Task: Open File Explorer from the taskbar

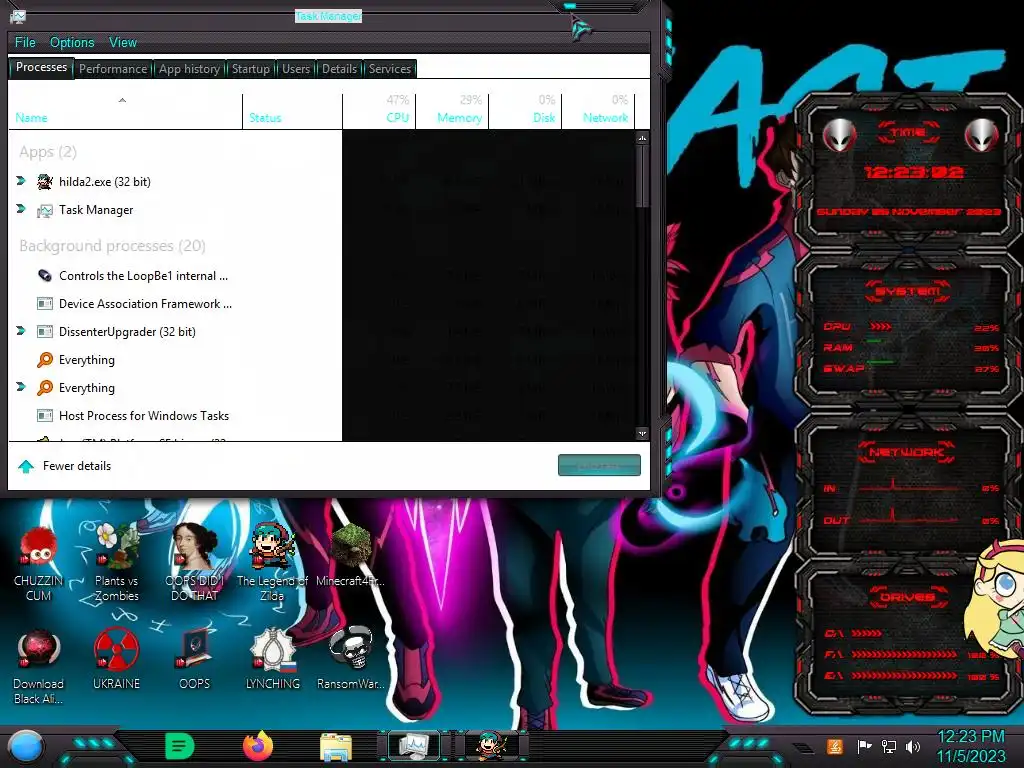Action: coord(336,747)
